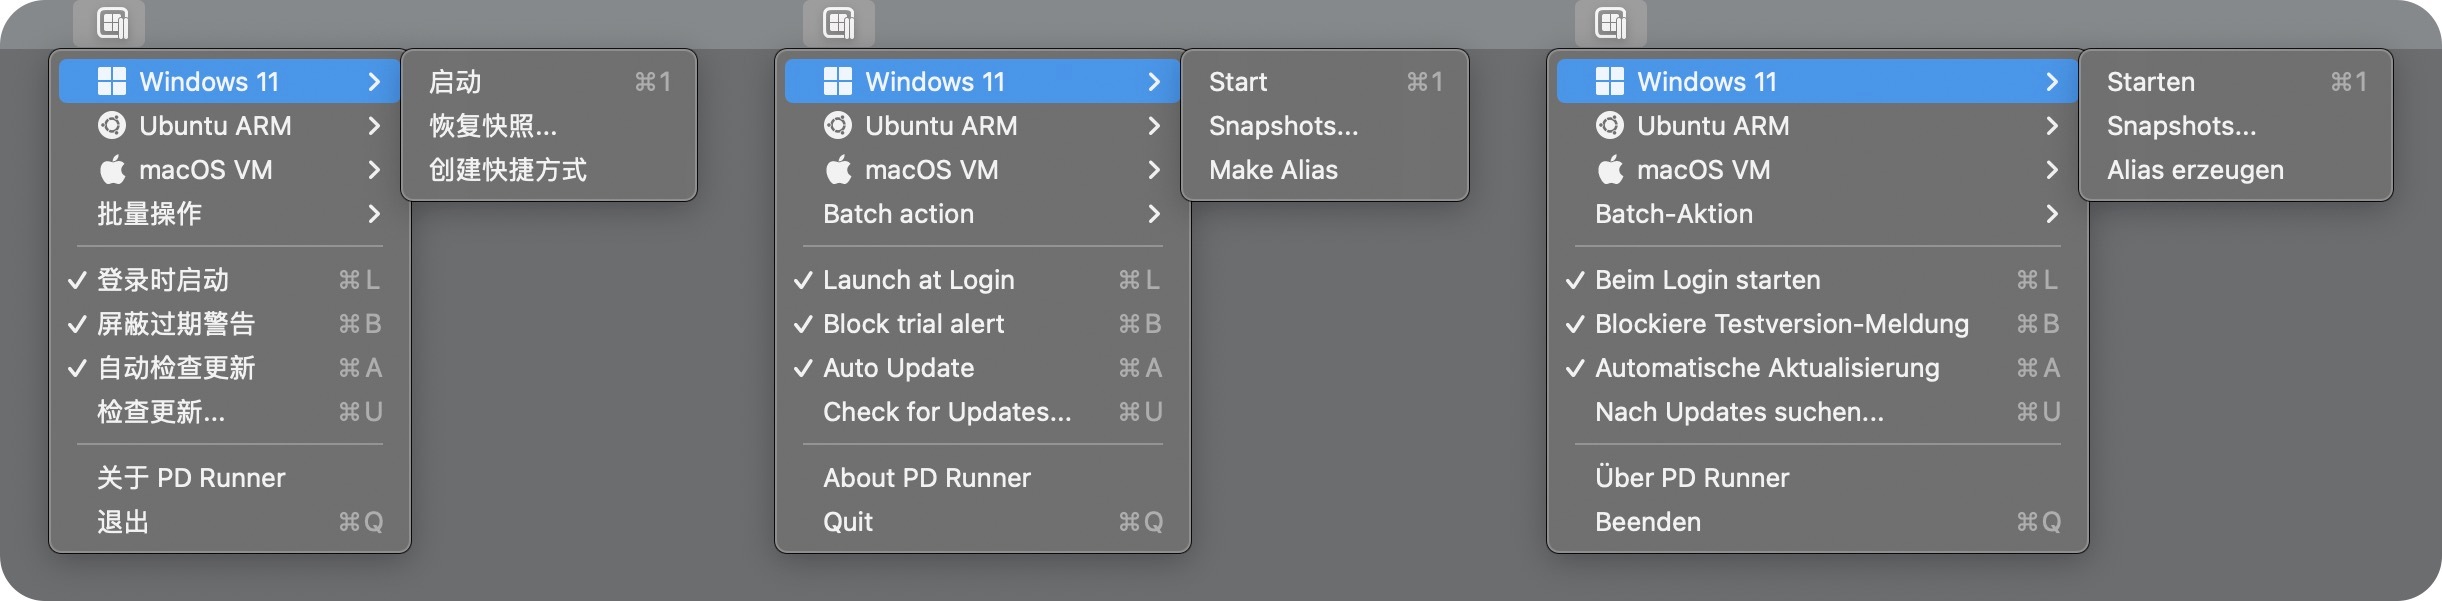This screenshot has width=2442, height=601.
Task: Click the Ubuntu logo icon in the English menu
Action: (837, 126)
